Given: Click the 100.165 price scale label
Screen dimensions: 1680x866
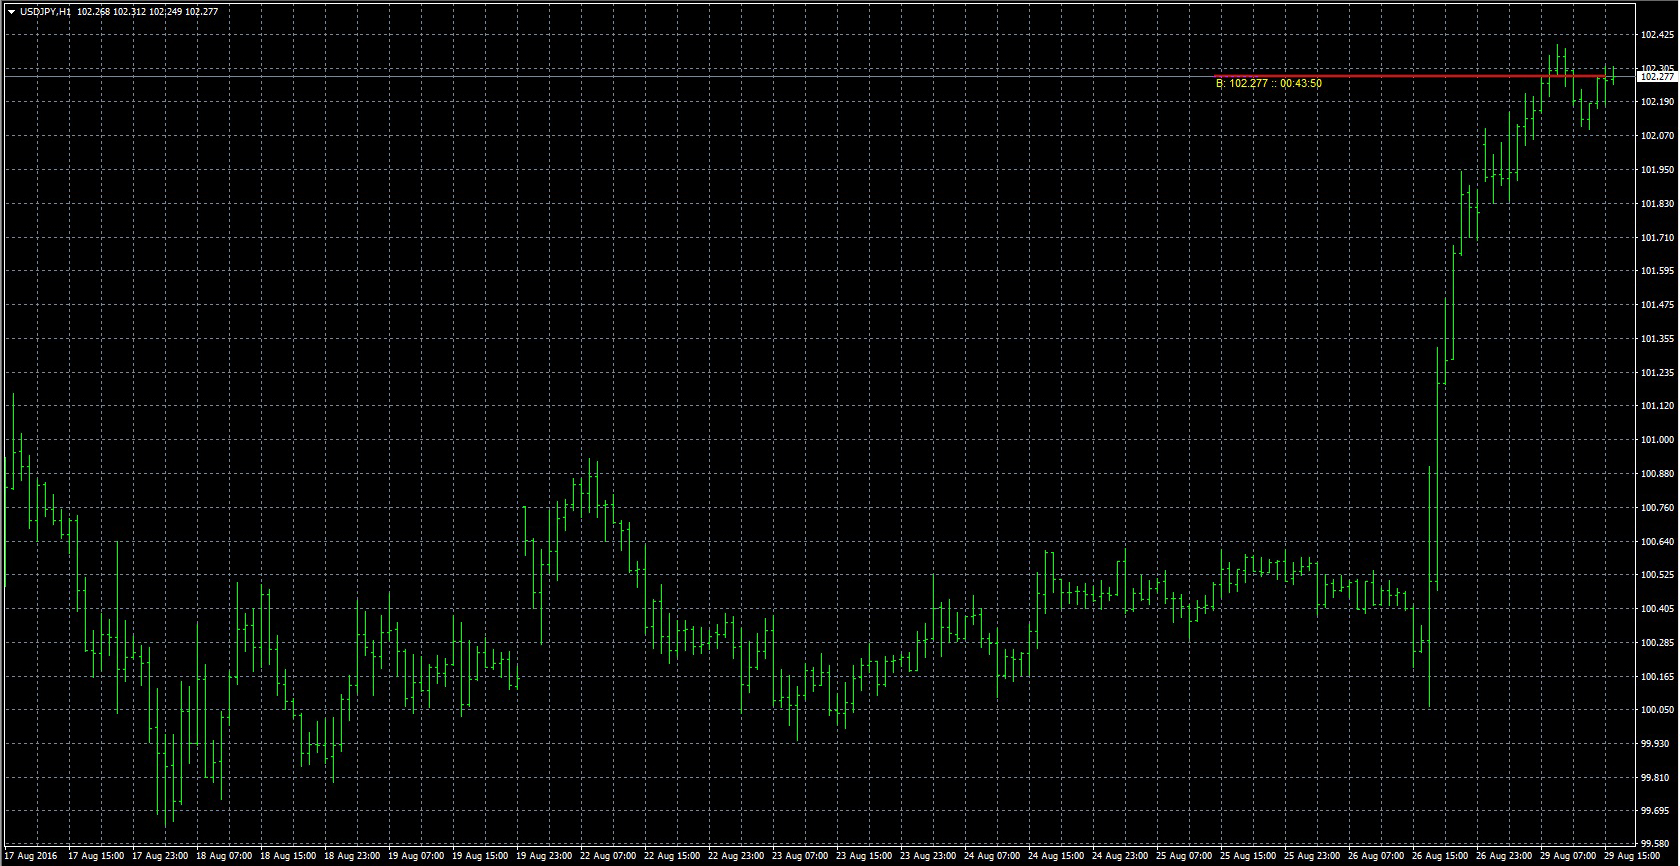Looking at the screenshot, I should [1657, 677].
